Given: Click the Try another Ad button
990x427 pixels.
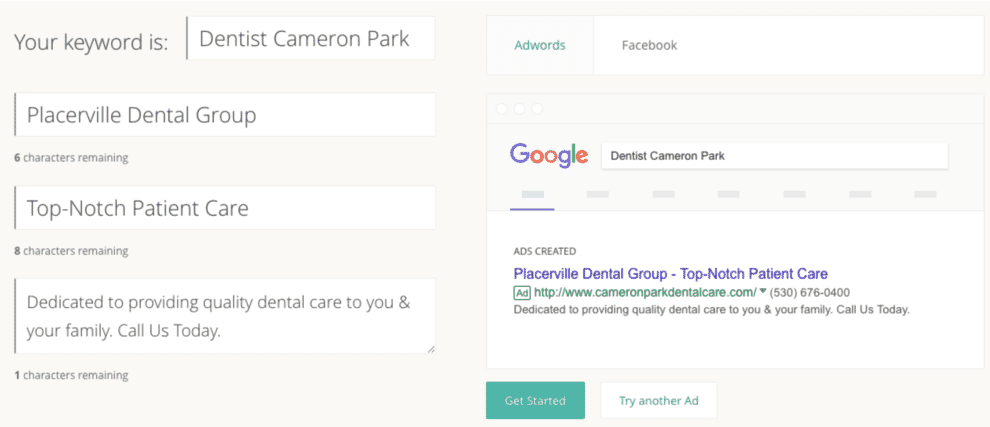Looking at the screenshot, I should point(659,400).
